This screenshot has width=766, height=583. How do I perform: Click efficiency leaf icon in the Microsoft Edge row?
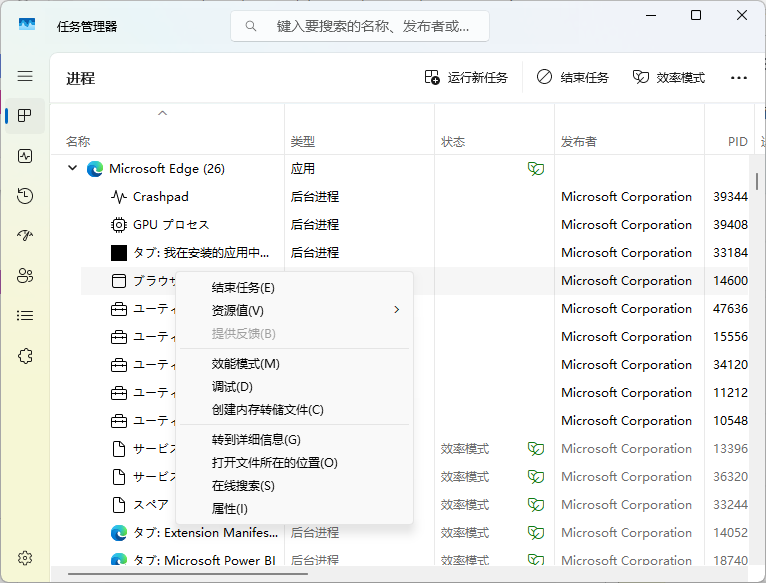(x=536, y=169)
